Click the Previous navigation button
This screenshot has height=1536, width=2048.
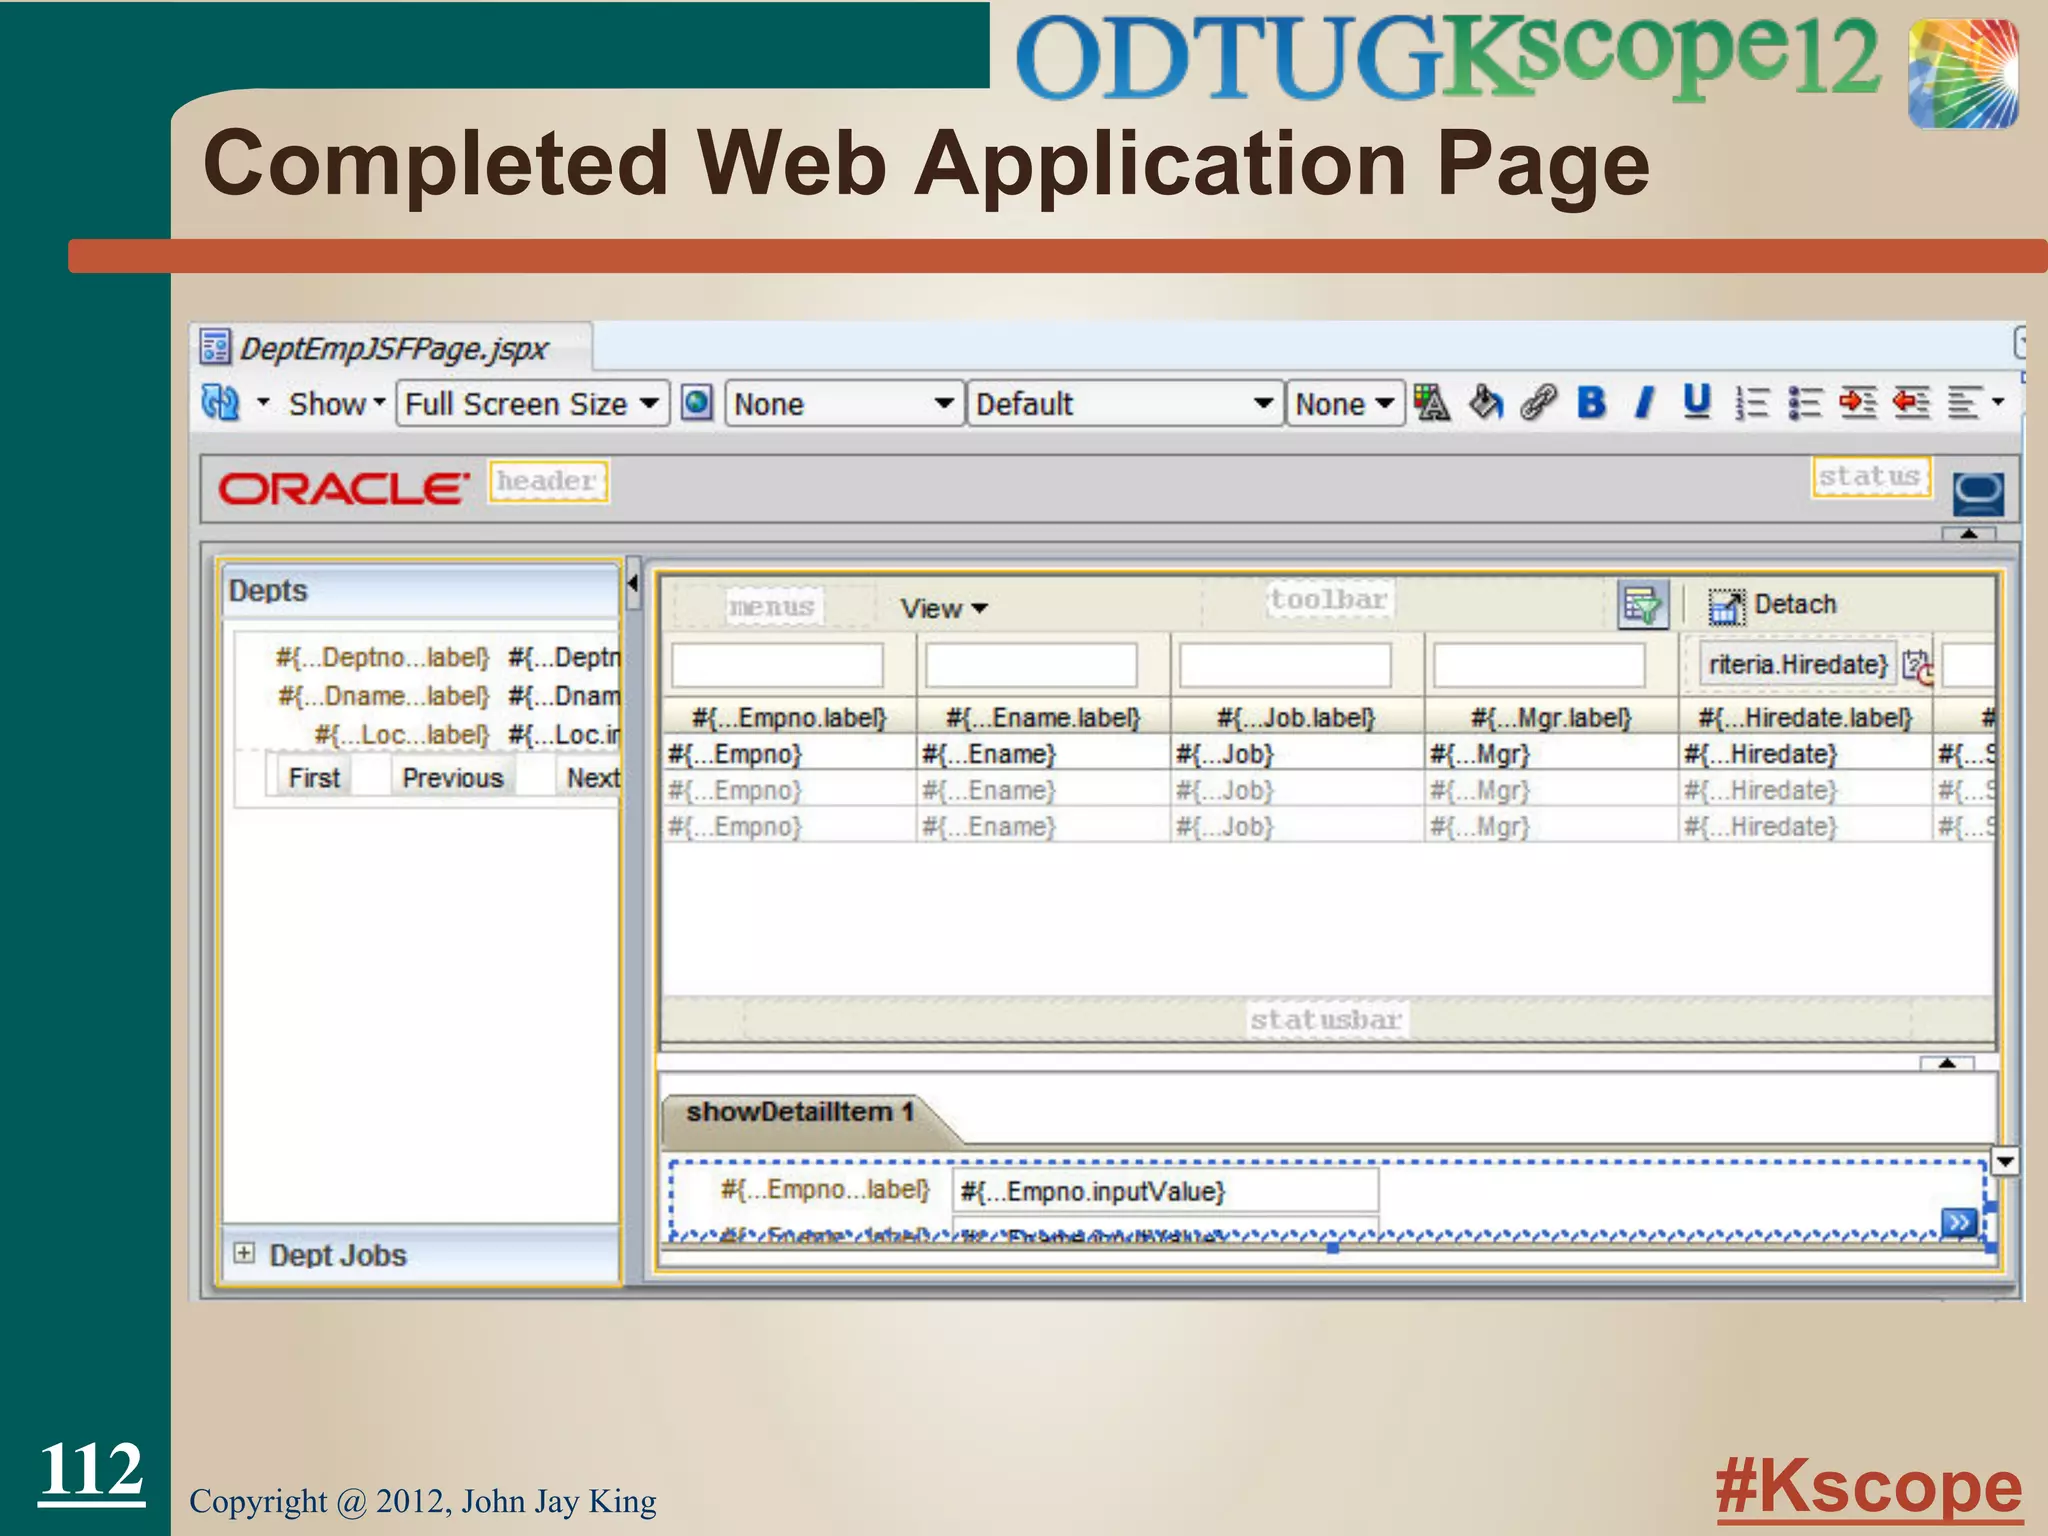(x=452, y=777)
